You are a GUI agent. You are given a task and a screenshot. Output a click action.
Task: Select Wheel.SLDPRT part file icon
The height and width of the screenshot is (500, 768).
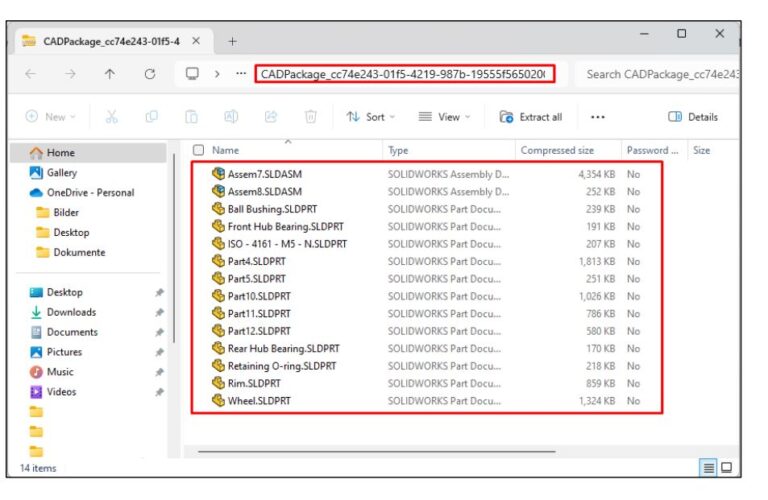click(x=218, y=401)
